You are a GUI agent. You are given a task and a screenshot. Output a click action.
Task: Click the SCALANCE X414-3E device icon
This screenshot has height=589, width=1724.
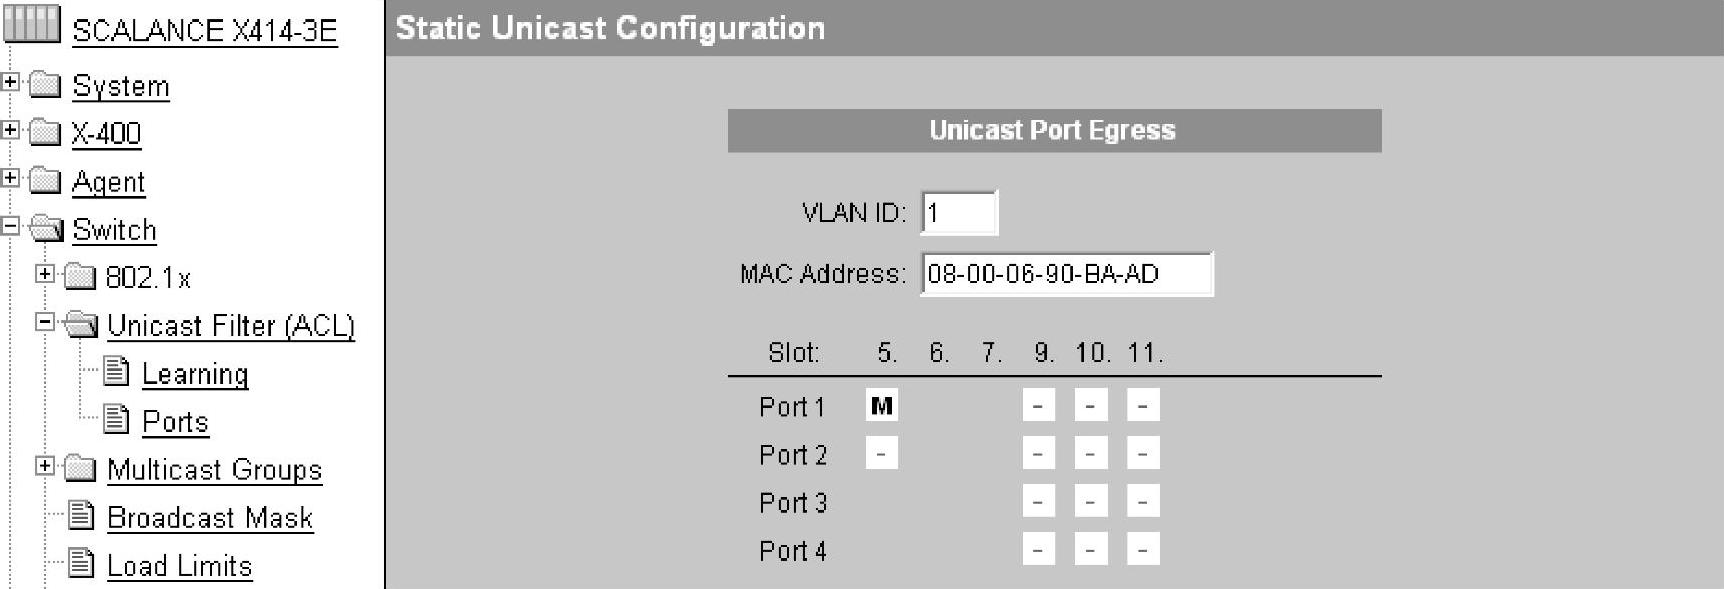(31, 23)
